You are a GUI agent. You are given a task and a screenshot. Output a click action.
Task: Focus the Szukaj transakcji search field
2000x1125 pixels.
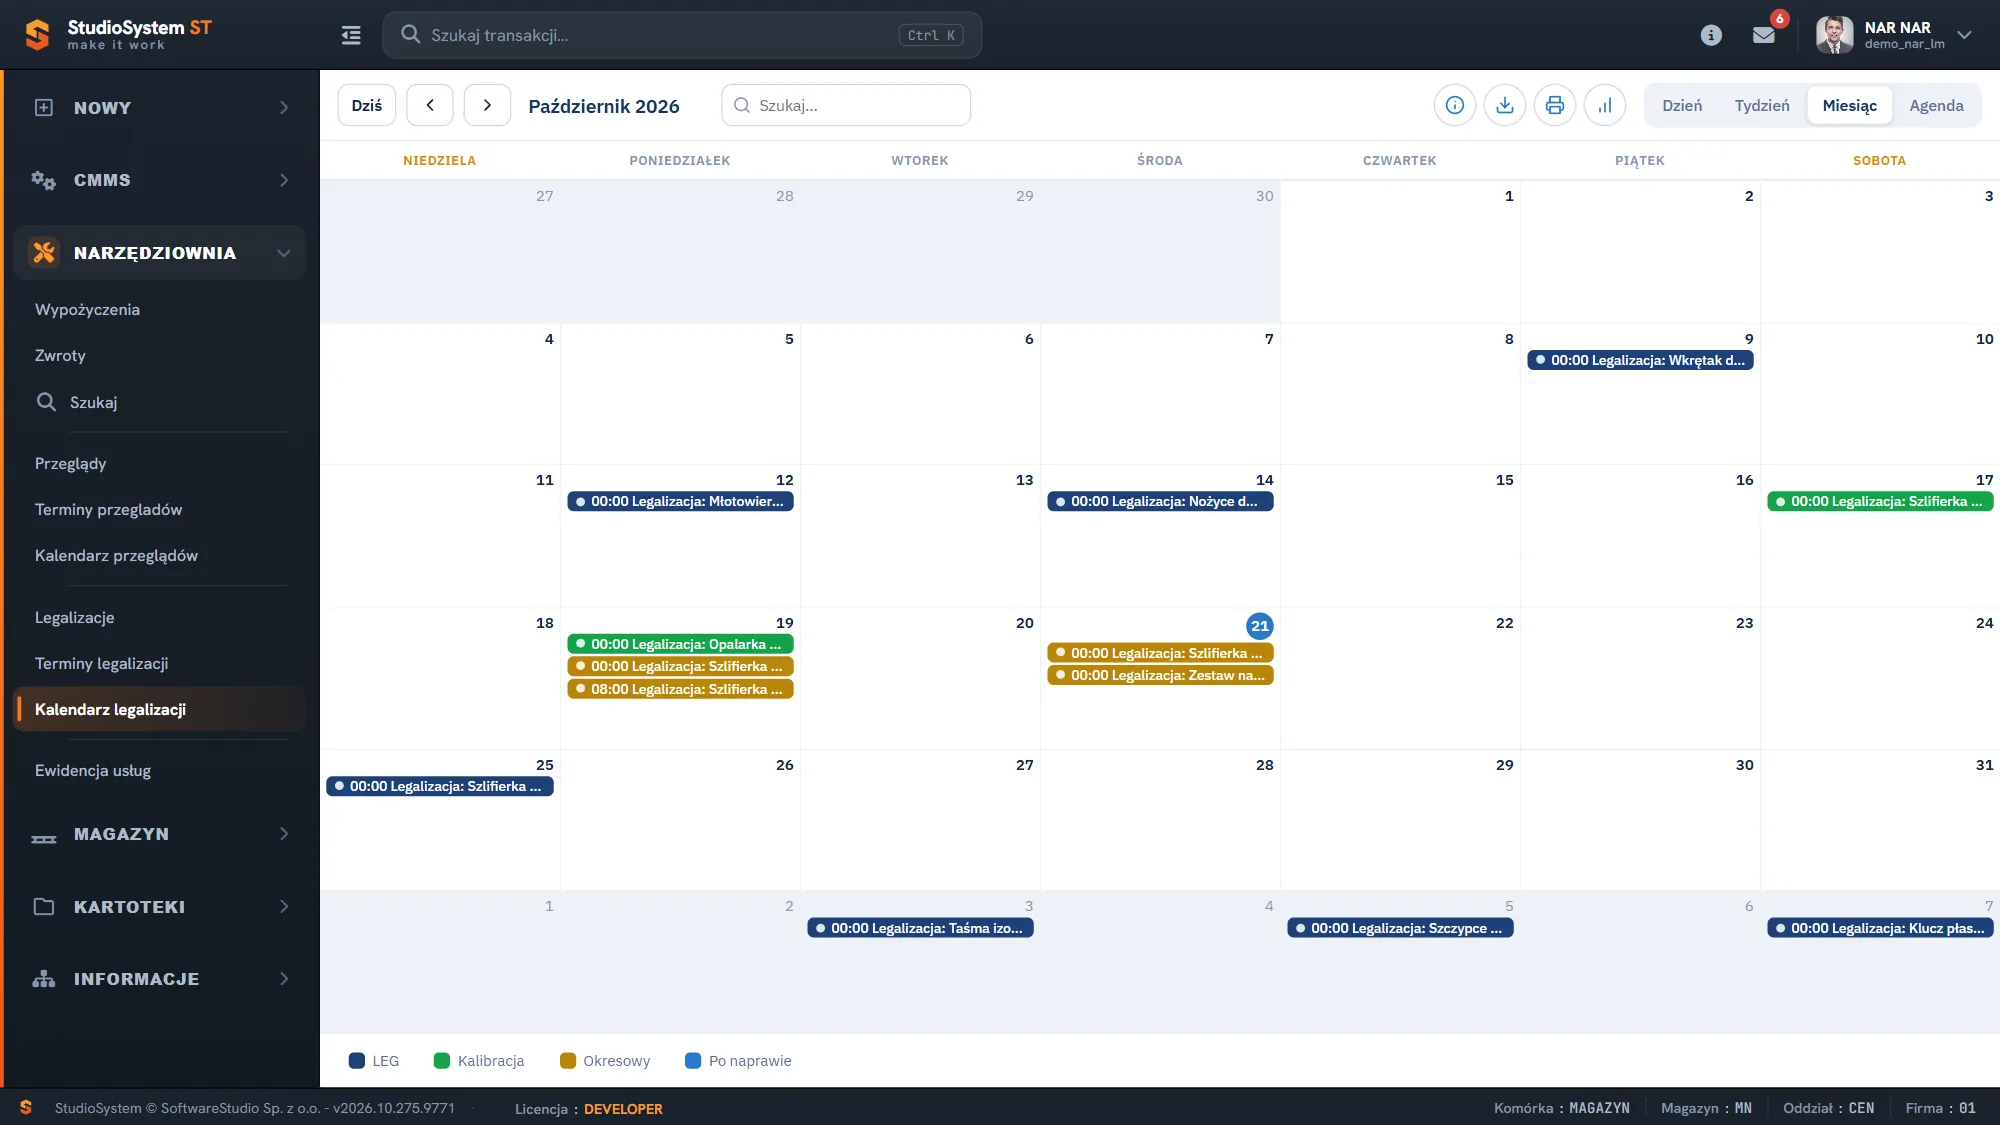coord(682,35)
